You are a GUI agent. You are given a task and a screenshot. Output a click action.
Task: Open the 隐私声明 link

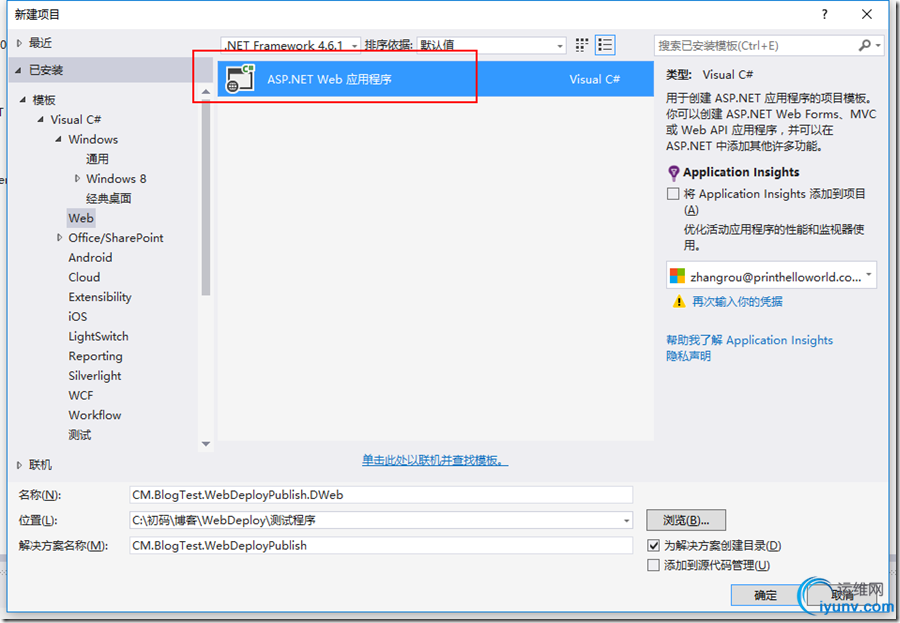[x=688, y=356]
